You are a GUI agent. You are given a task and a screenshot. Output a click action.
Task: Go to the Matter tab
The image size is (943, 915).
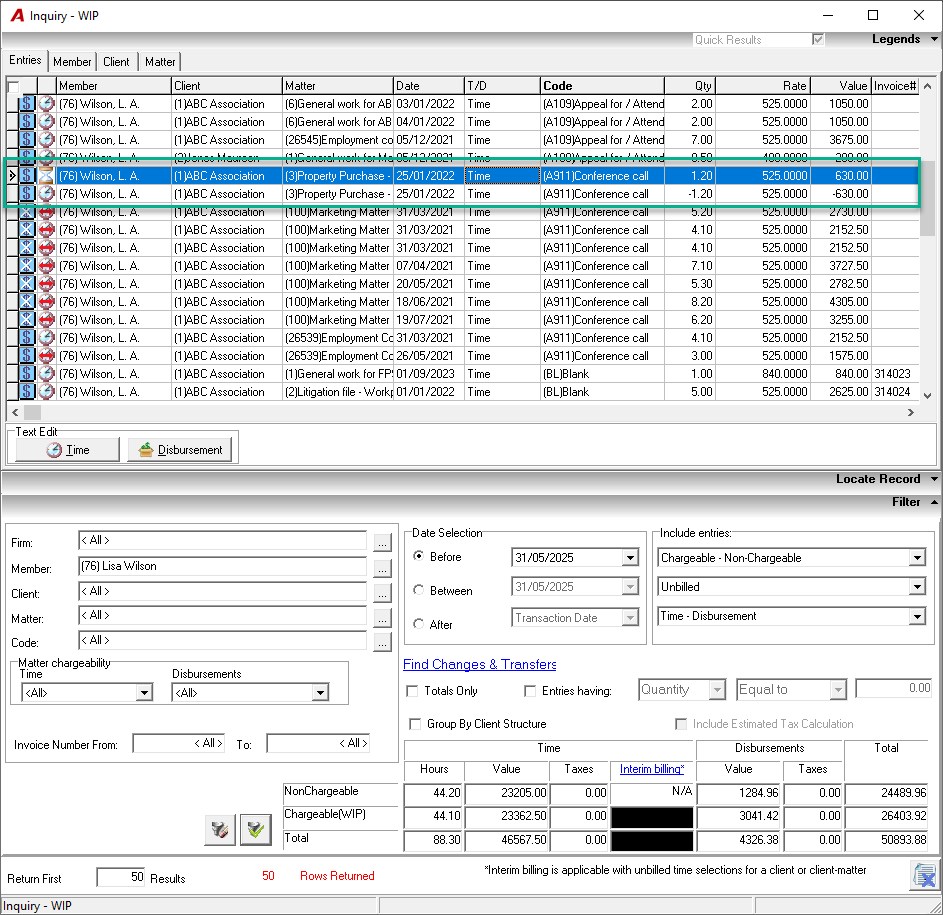tap(160, 62)
